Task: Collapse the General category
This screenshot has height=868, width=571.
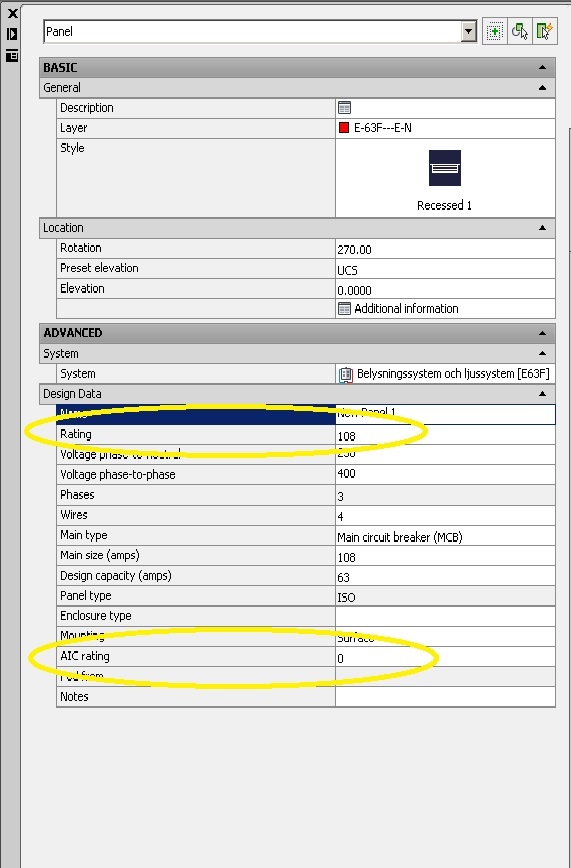Action: pyautogui.click(x=542, y=87)
